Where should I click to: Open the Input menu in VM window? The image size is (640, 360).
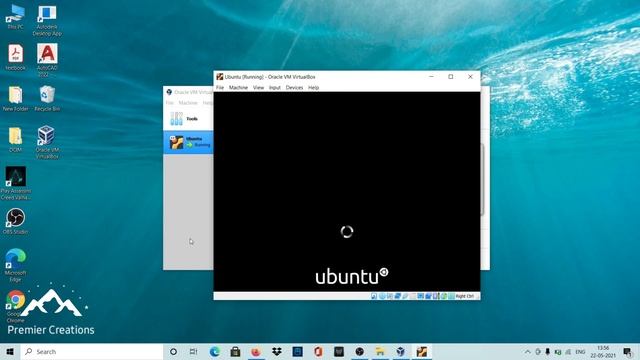pos(275,87)
